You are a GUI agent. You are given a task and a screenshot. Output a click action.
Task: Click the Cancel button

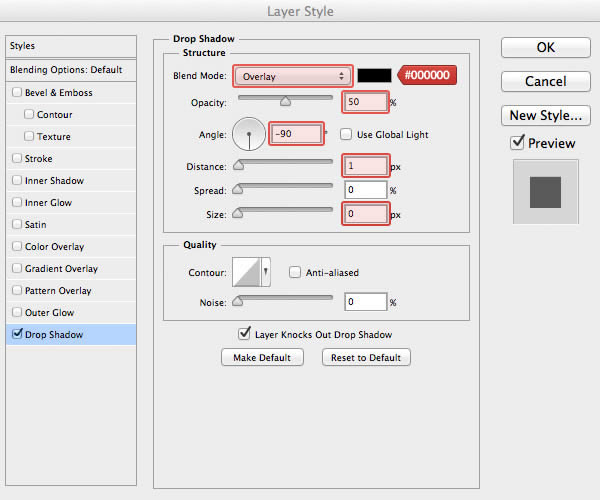[546, 81]
